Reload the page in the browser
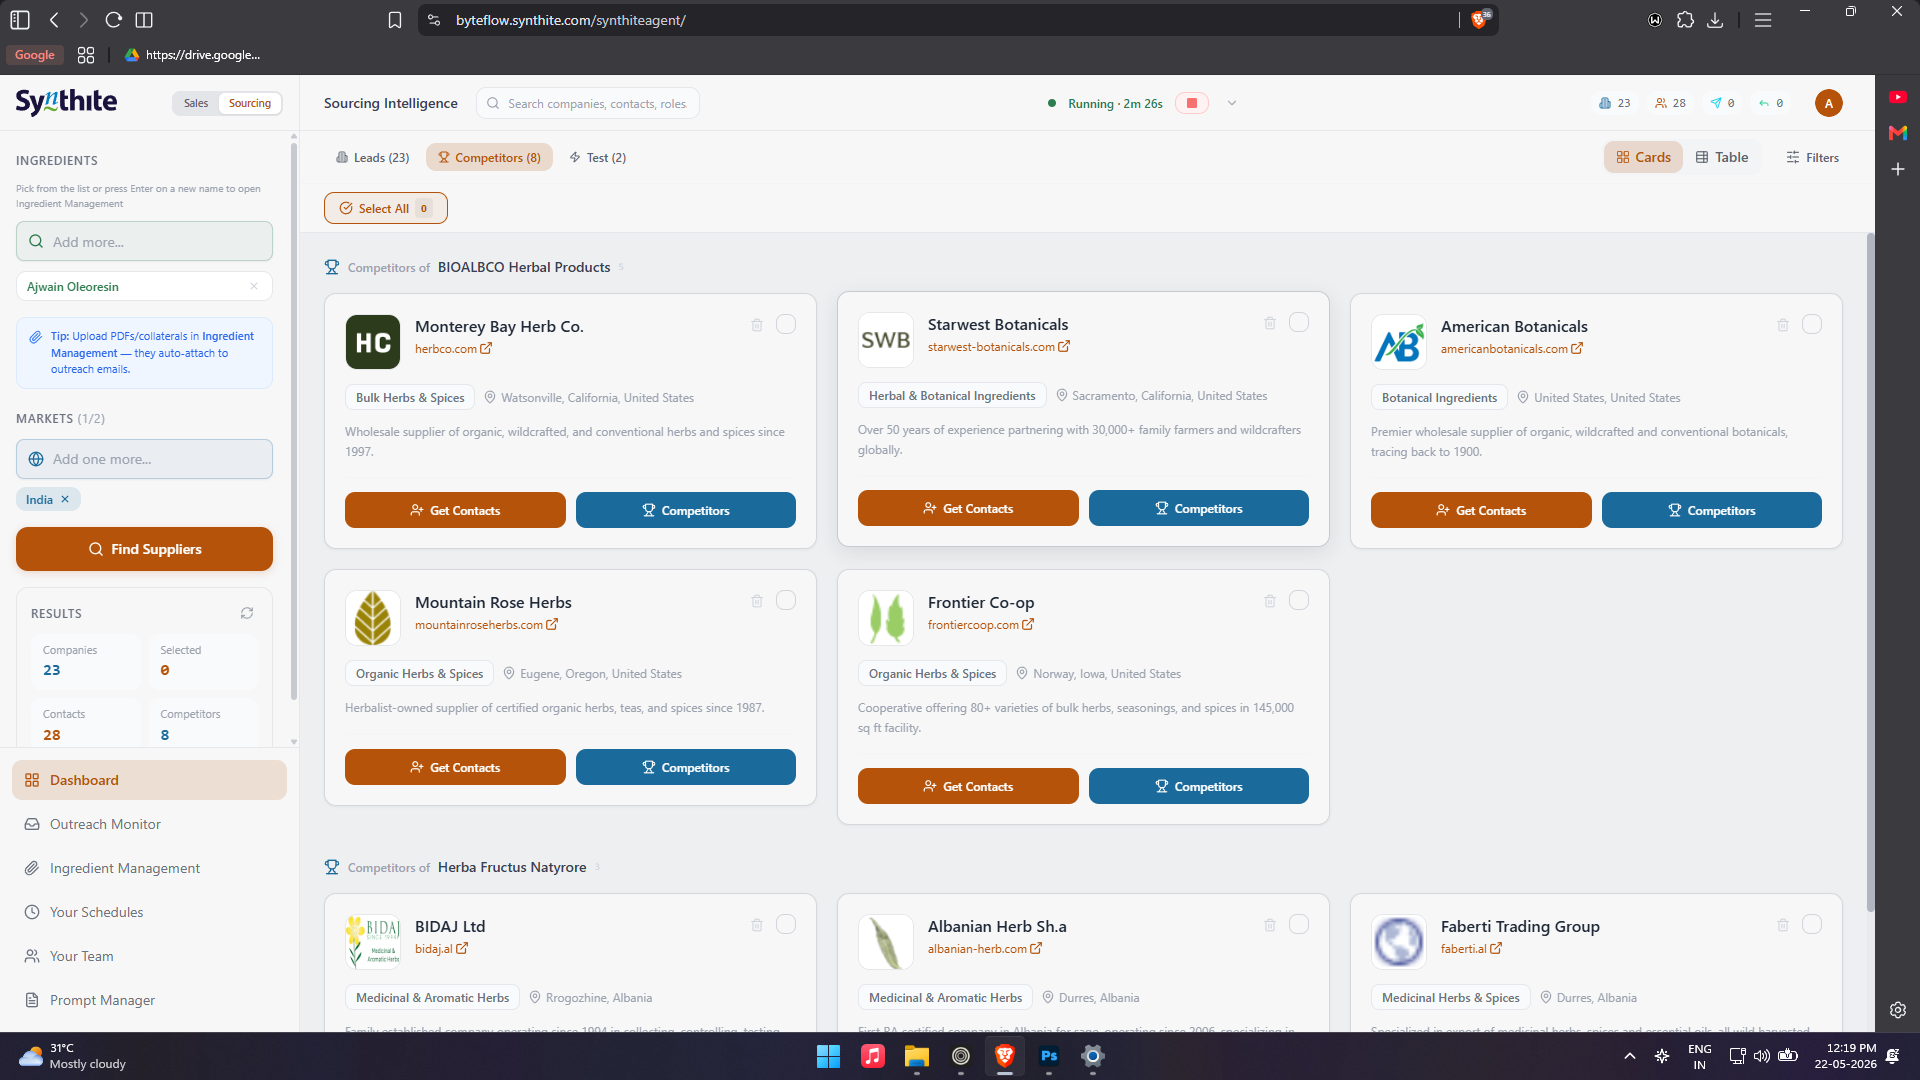The height and width of the screenshot is (1080, 1920). 113,20
